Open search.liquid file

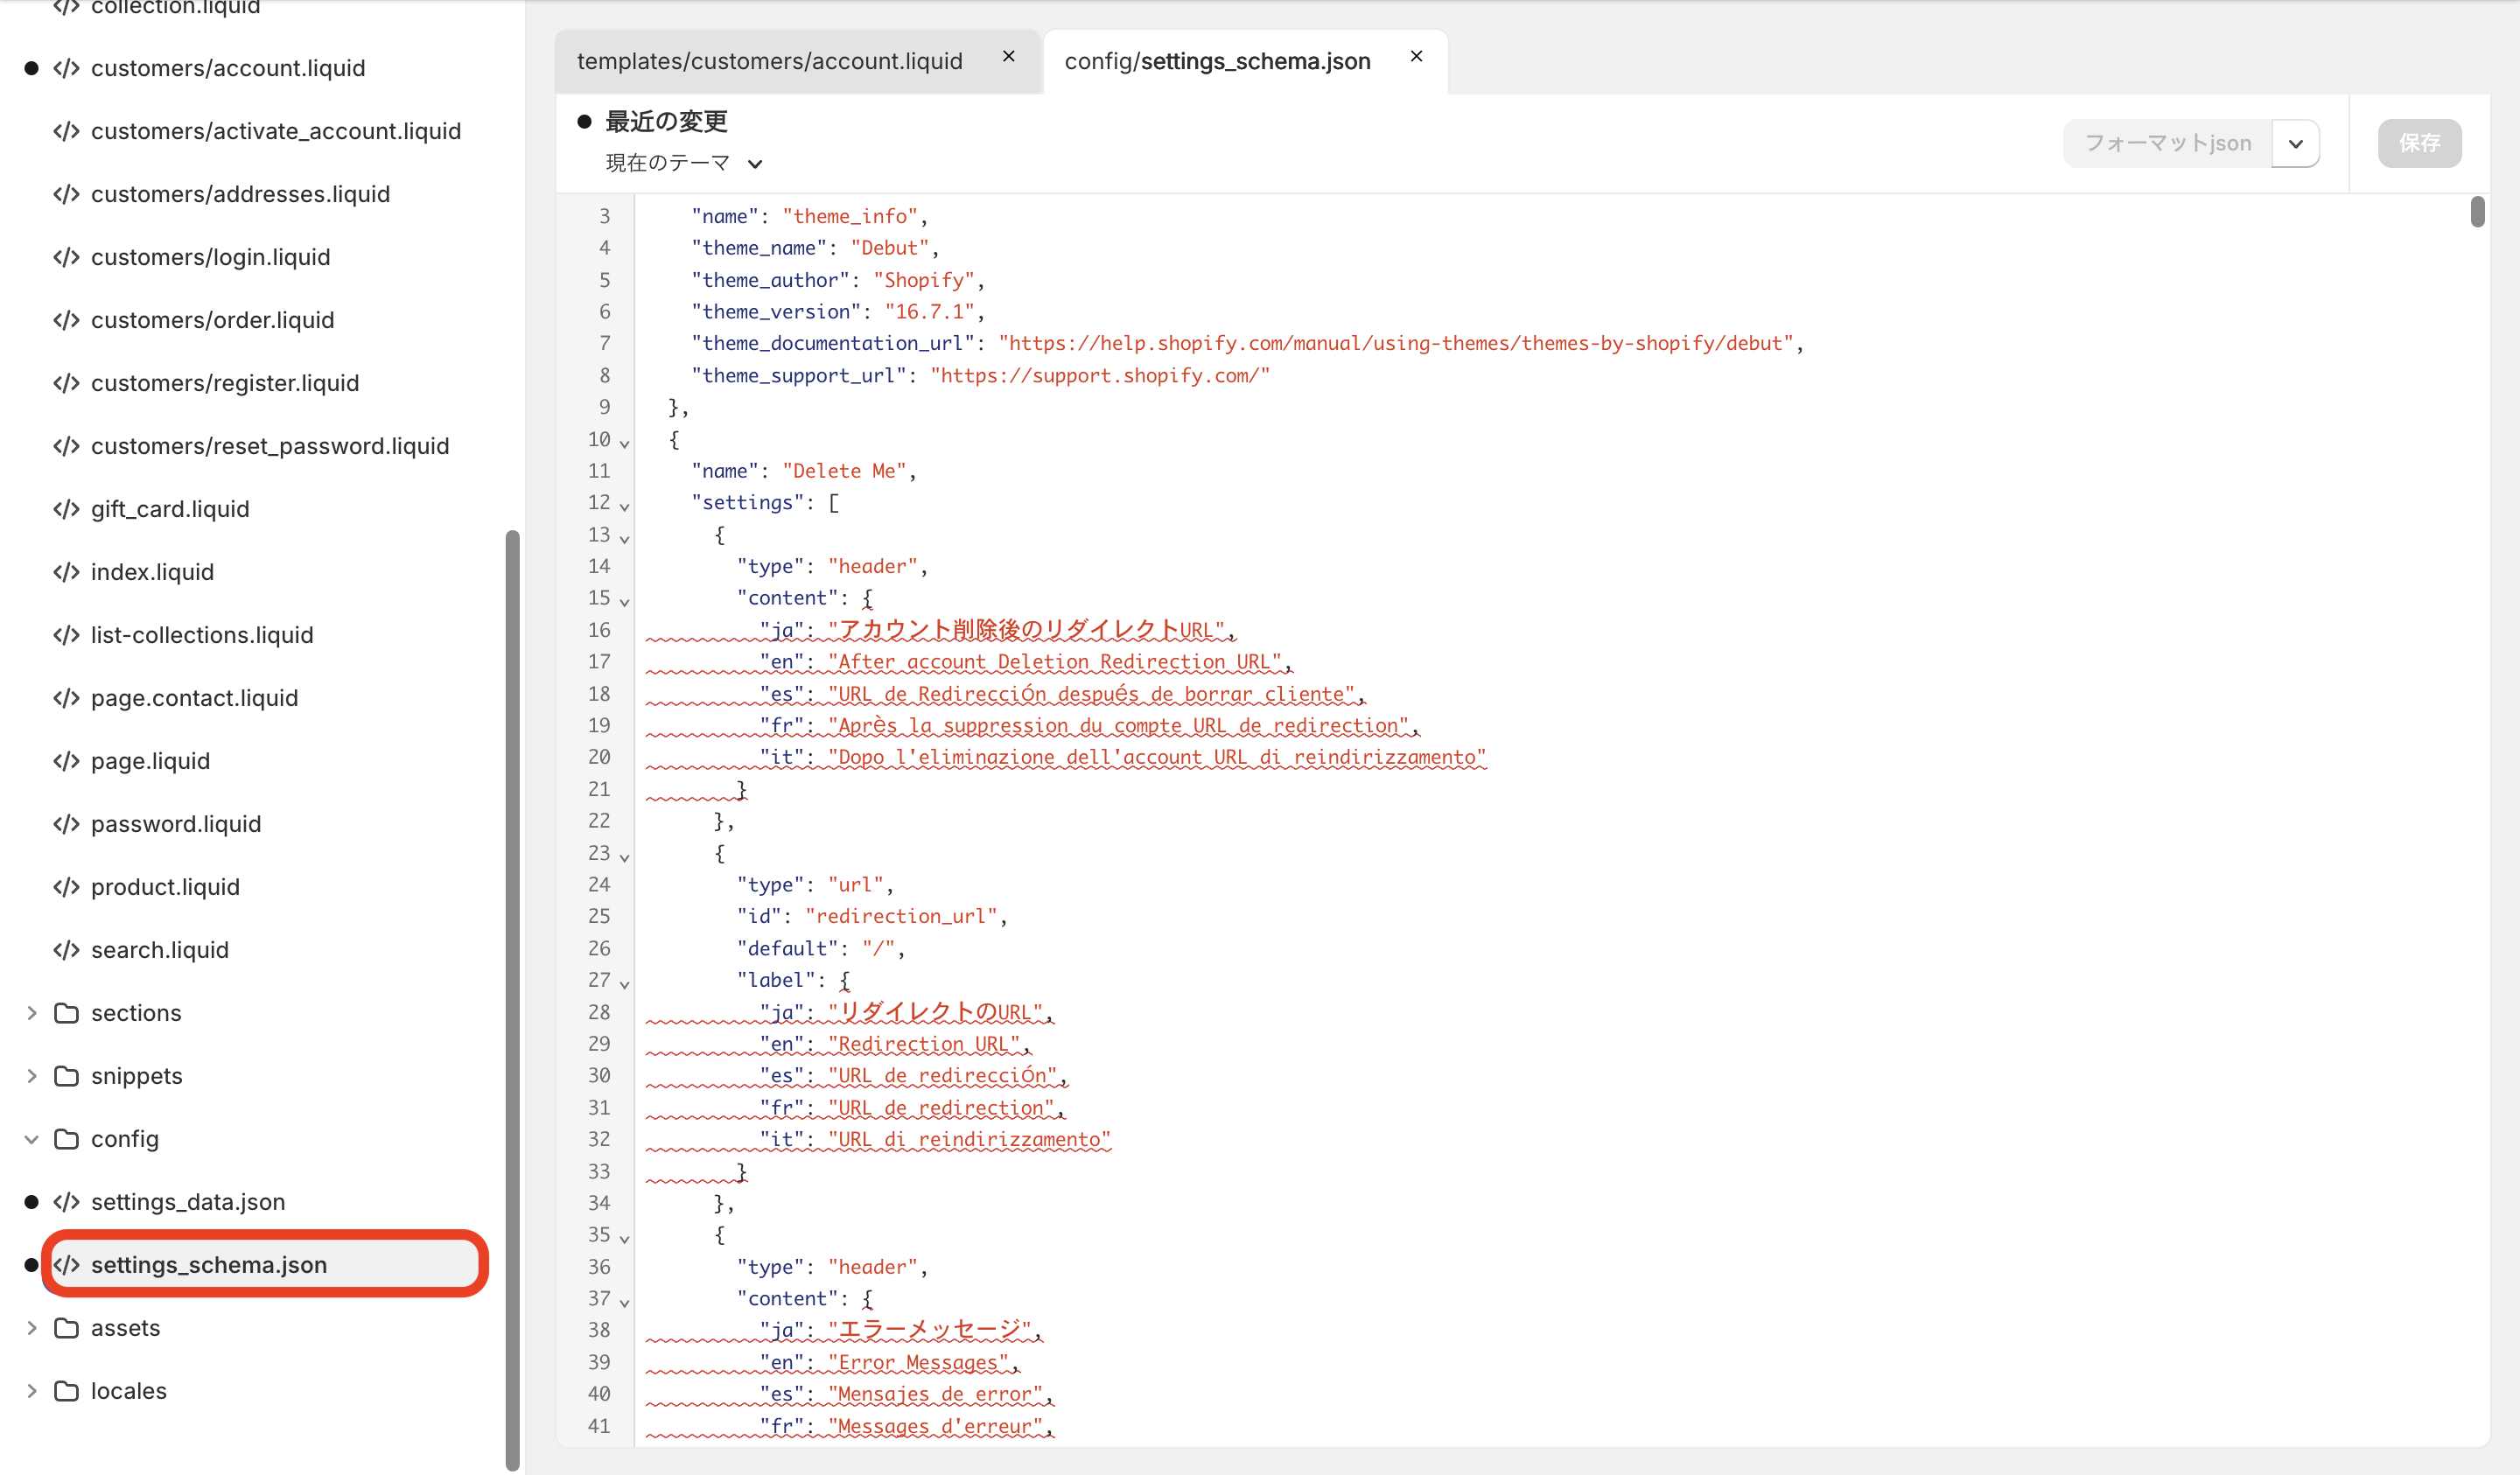coord(160,950)
